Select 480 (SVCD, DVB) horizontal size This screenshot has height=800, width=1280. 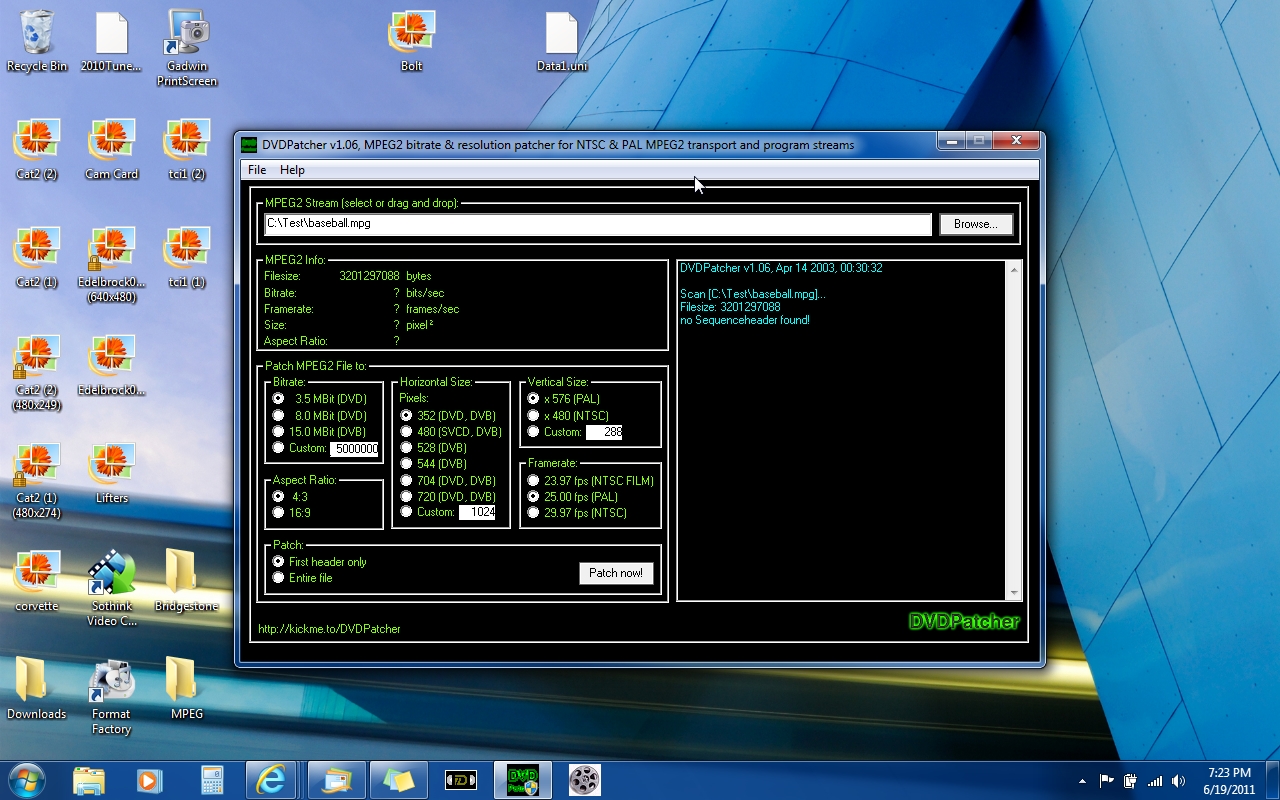(406, 431)
